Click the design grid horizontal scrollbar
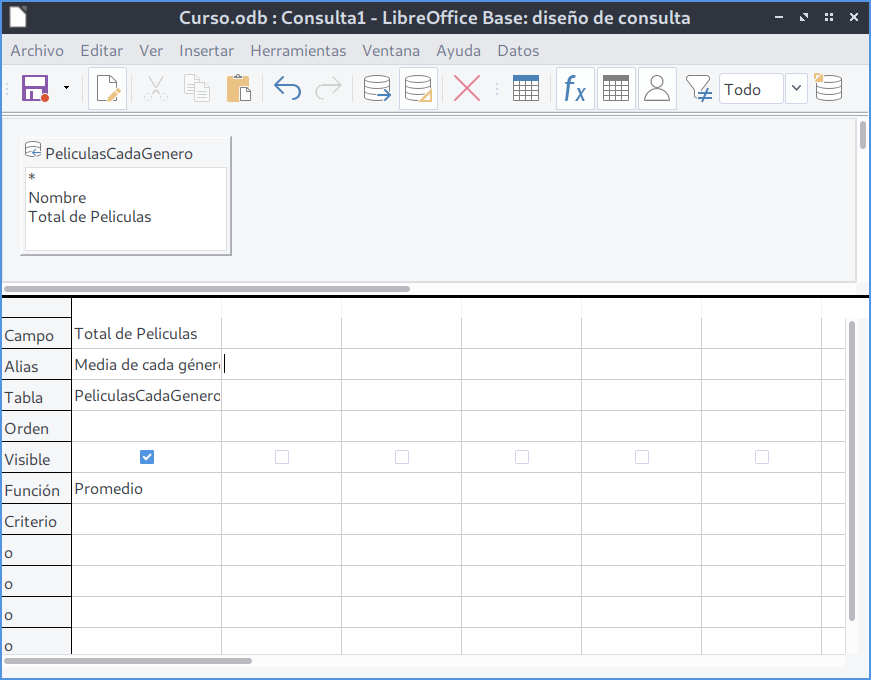The height and width of the screenshot is (680, 871). pos(128,661)
